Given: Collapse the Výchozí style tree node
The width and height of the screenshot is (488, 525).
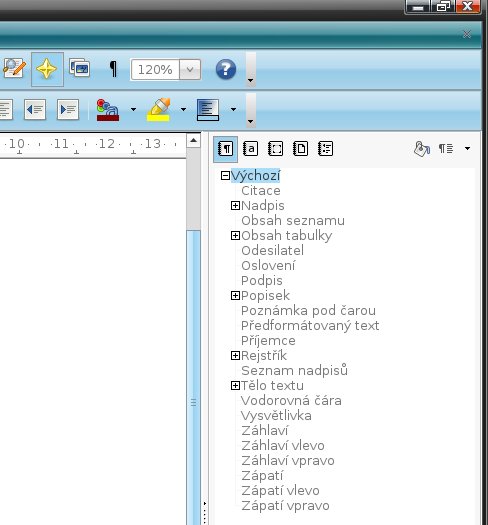Looking at the screenshot, I should click(x=225, y=175).
